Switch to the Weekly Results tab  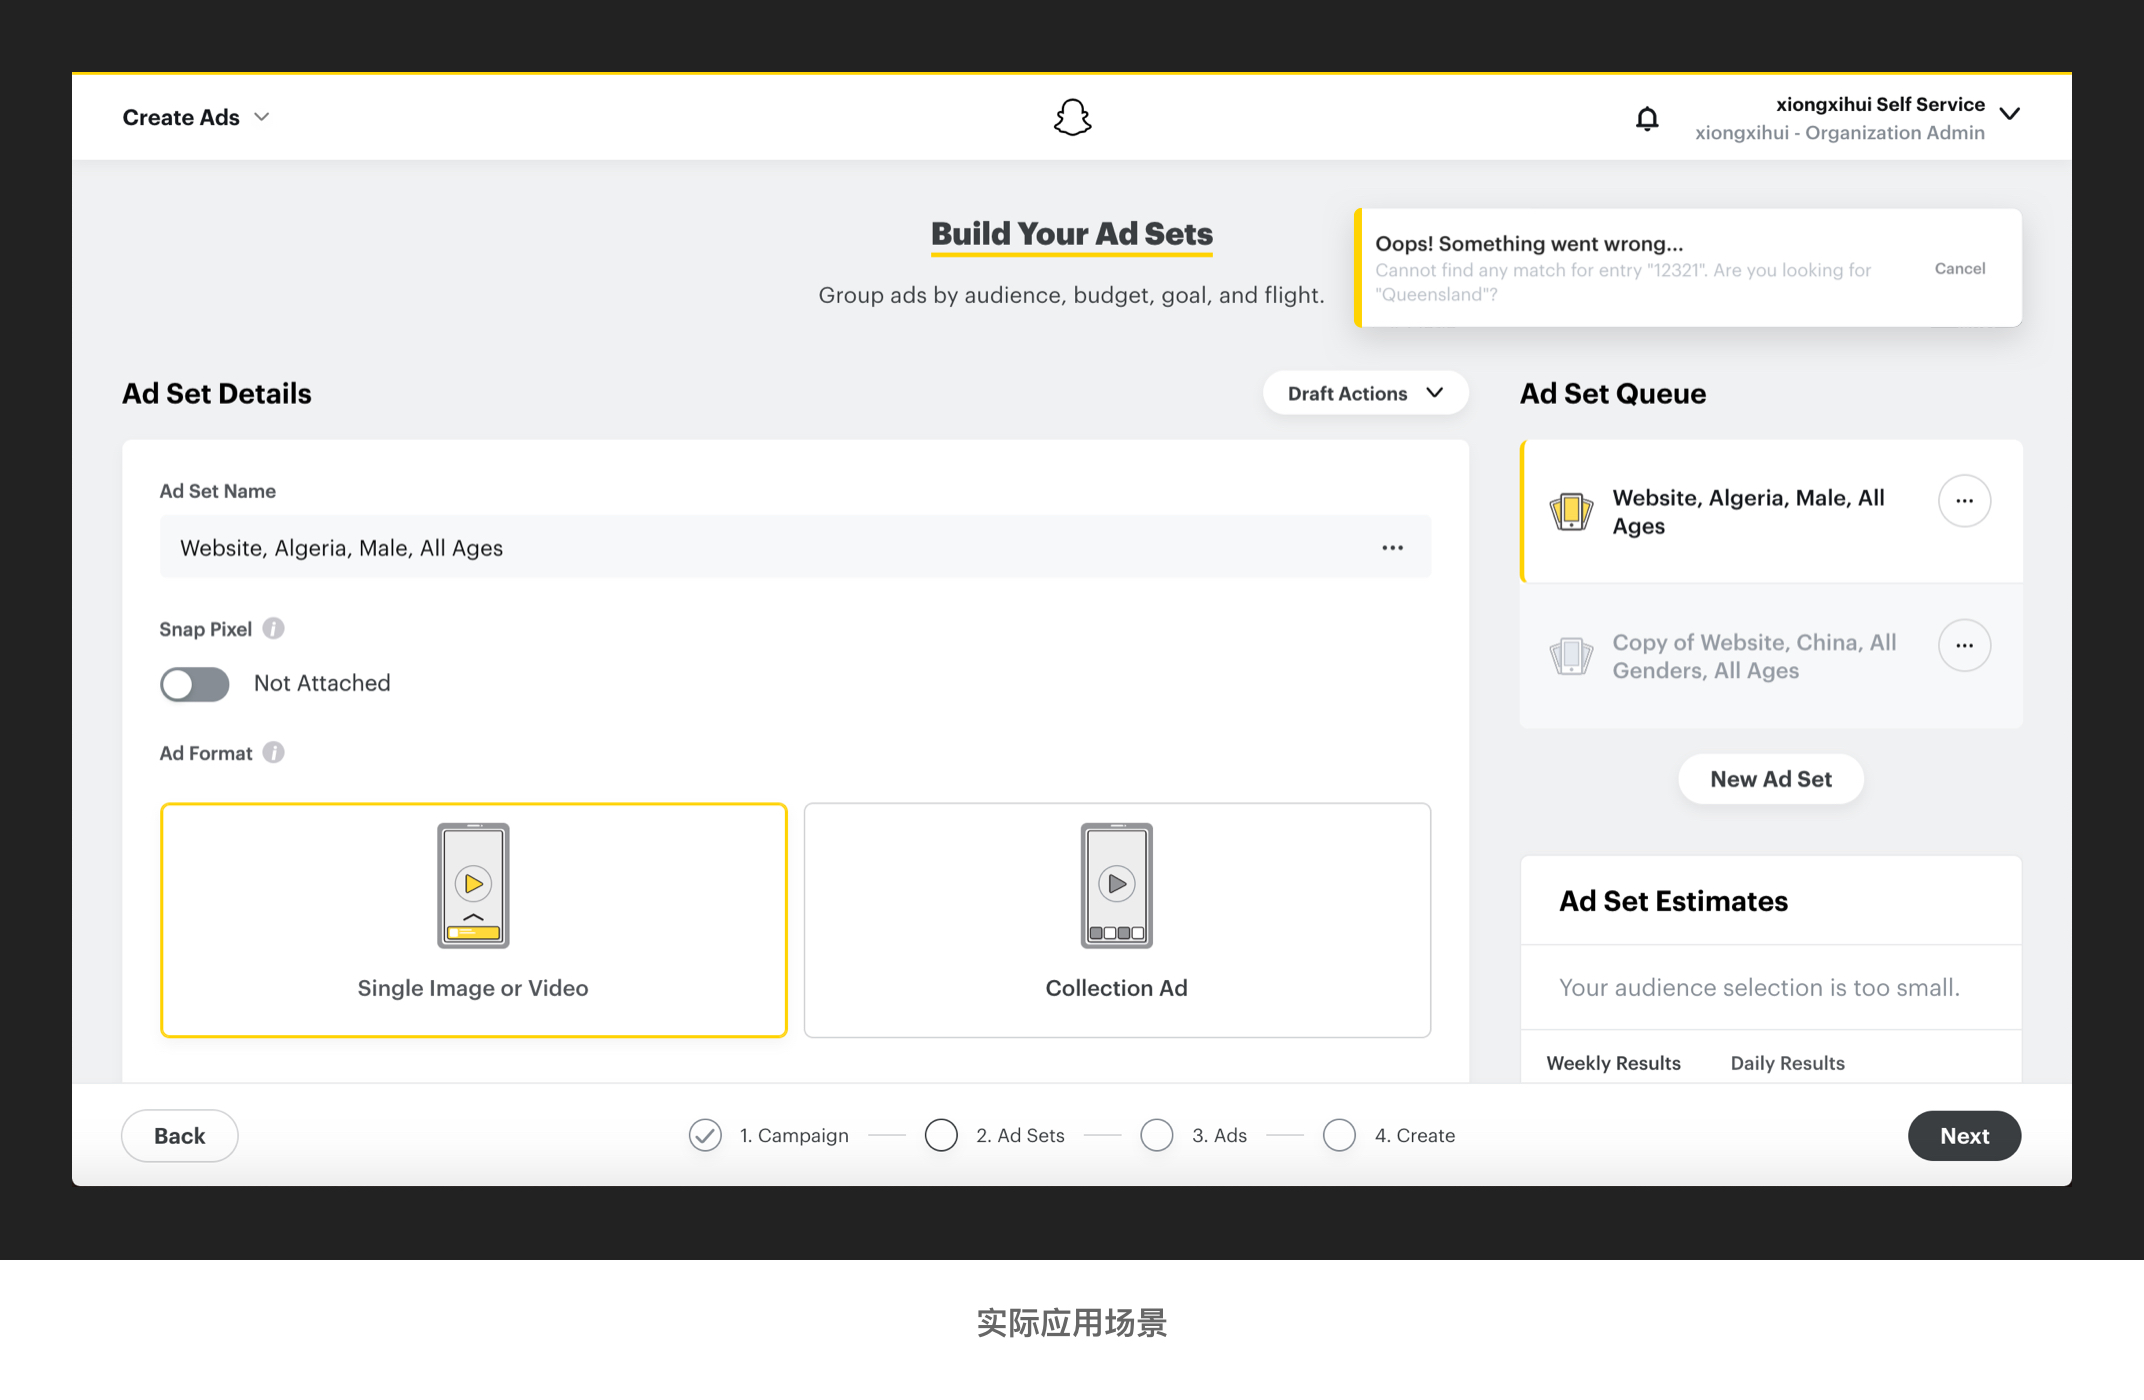pos(1613,1063)
